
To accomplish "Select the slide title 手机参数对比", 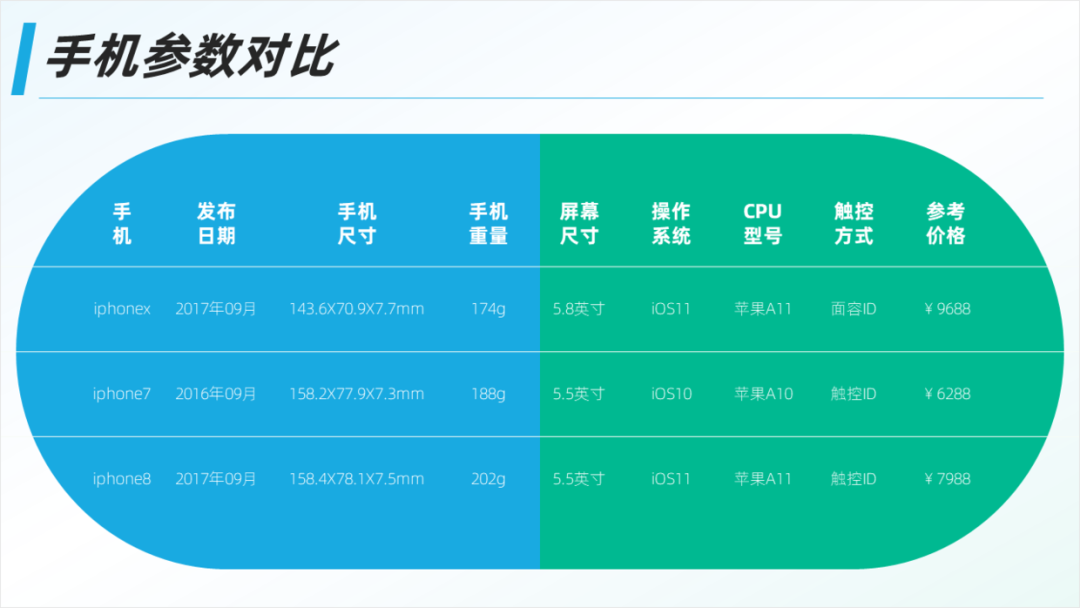I will pyautogui.click(x=191, y=56).
